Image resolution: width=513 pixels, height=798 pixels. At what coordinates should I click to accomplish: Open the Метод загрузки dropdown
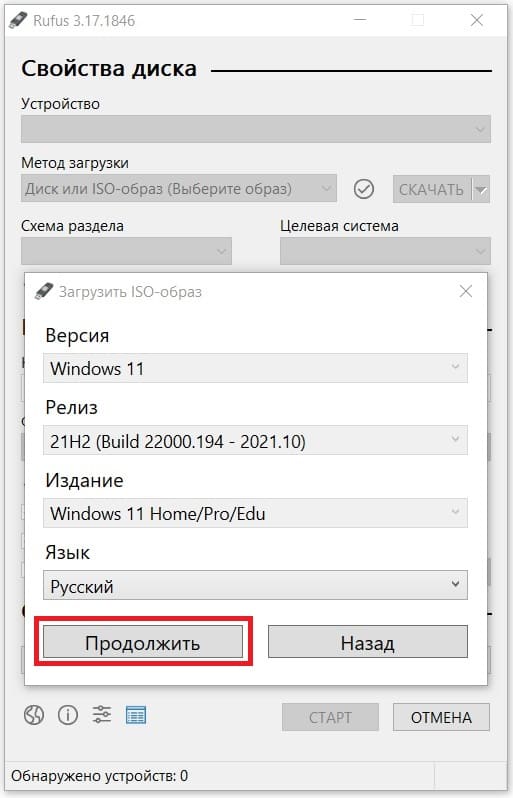179,189
